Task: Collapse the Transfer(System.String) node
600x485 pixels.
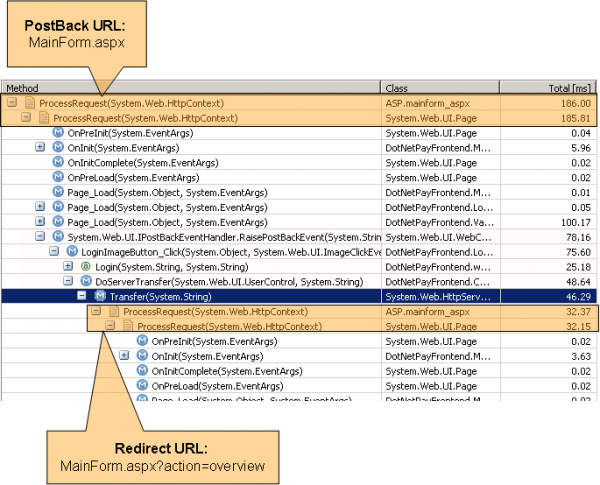Action: (x=82, y=296)
